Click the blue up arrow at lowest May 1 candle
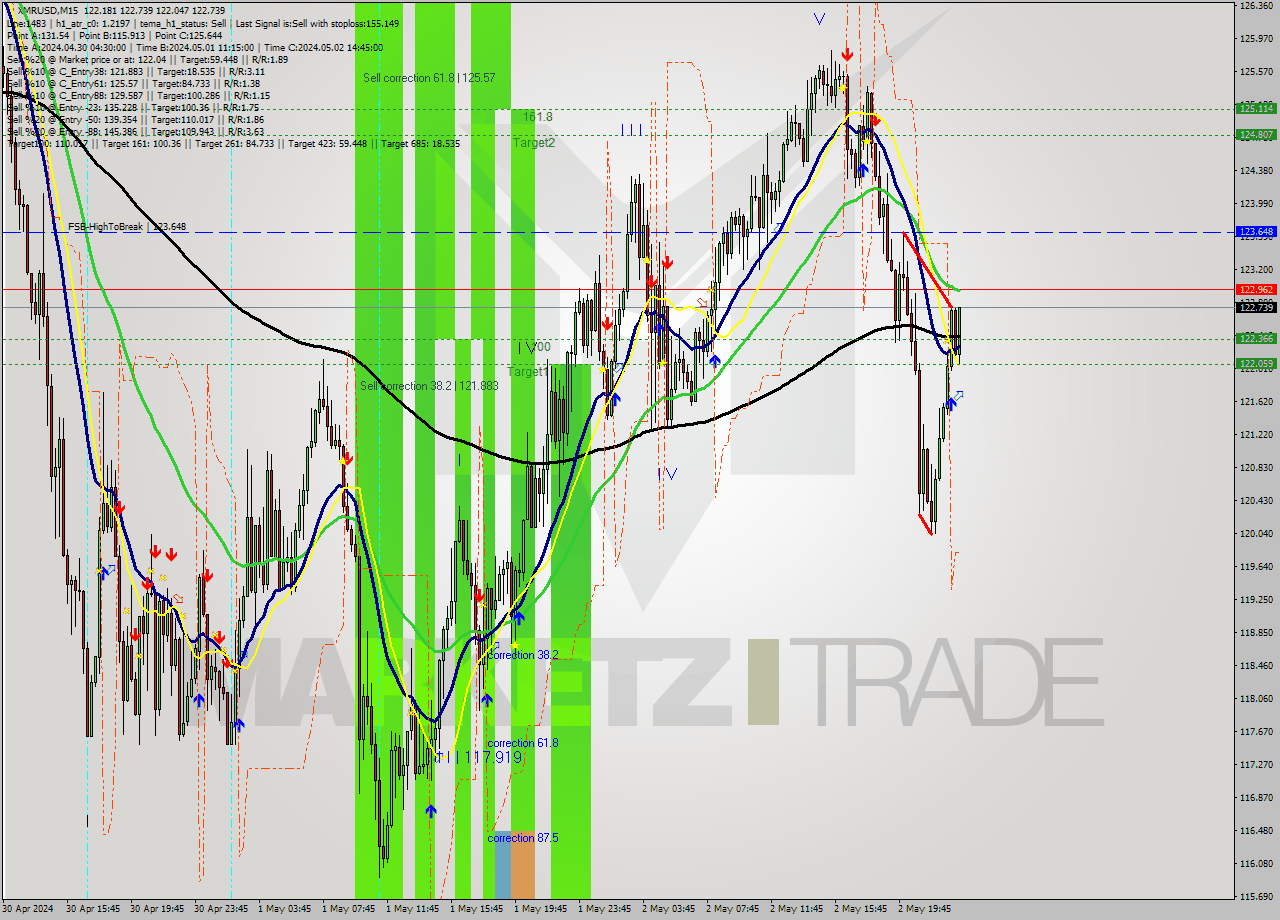 click(x=430, y=811)
